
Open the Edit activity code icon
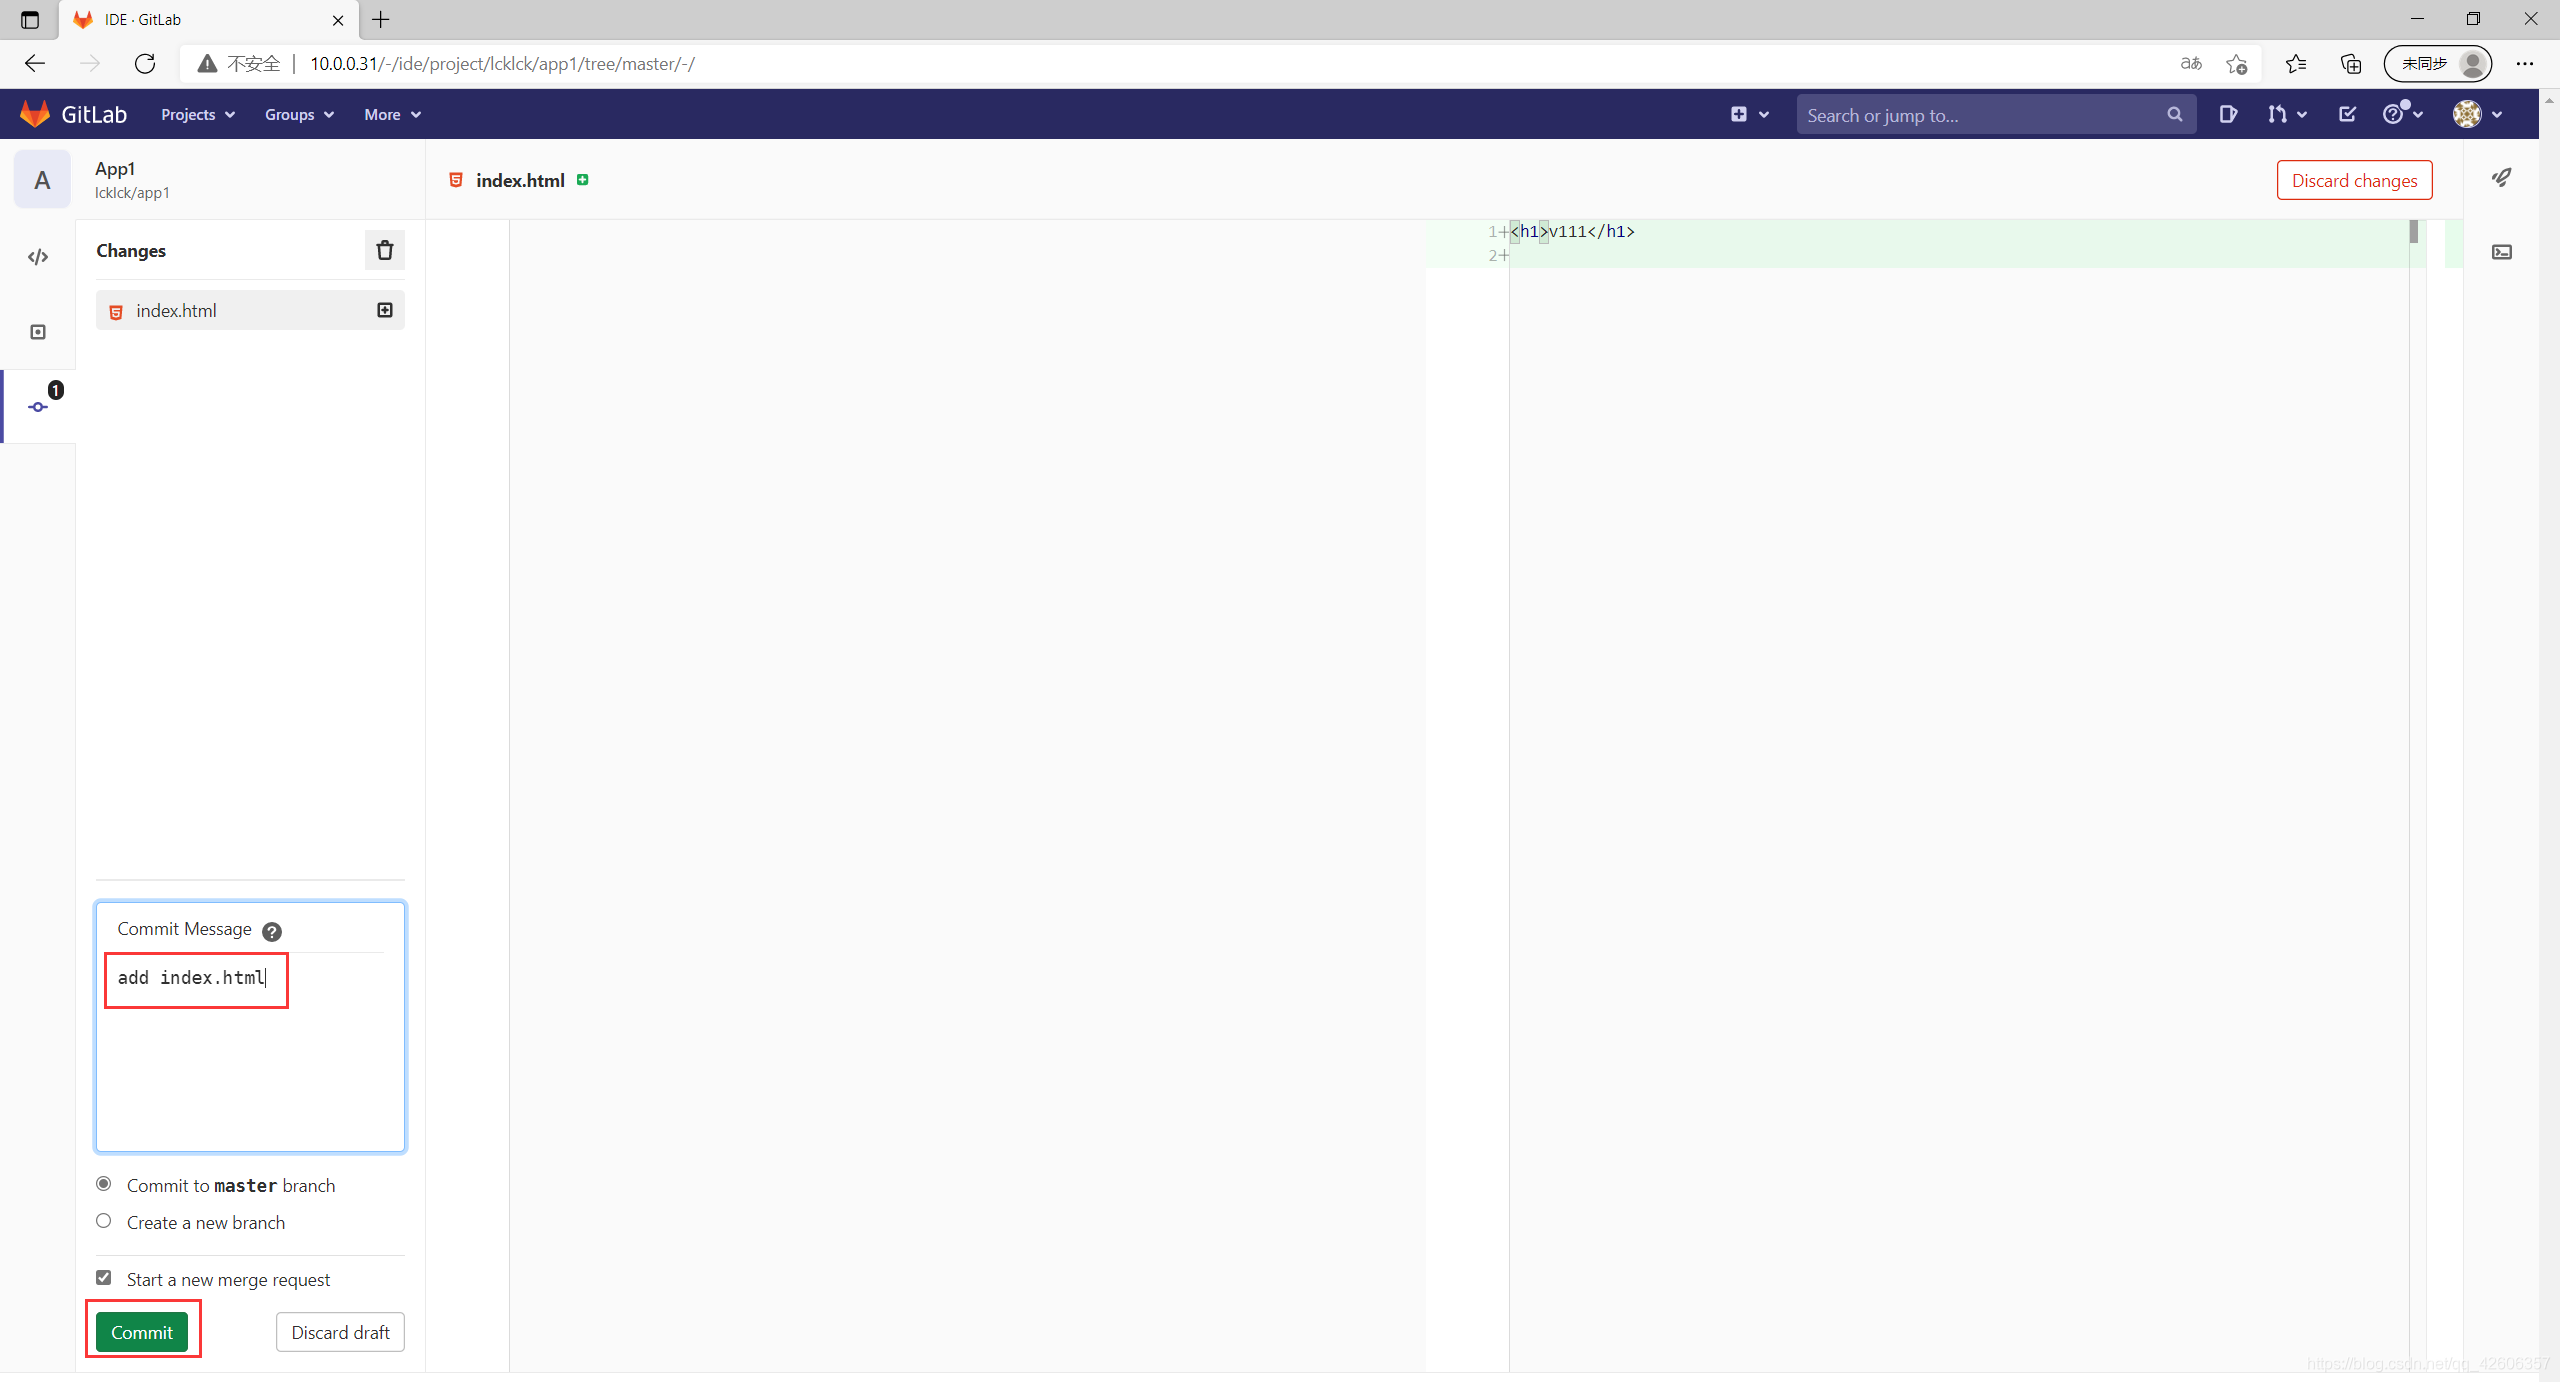[38, 257]
